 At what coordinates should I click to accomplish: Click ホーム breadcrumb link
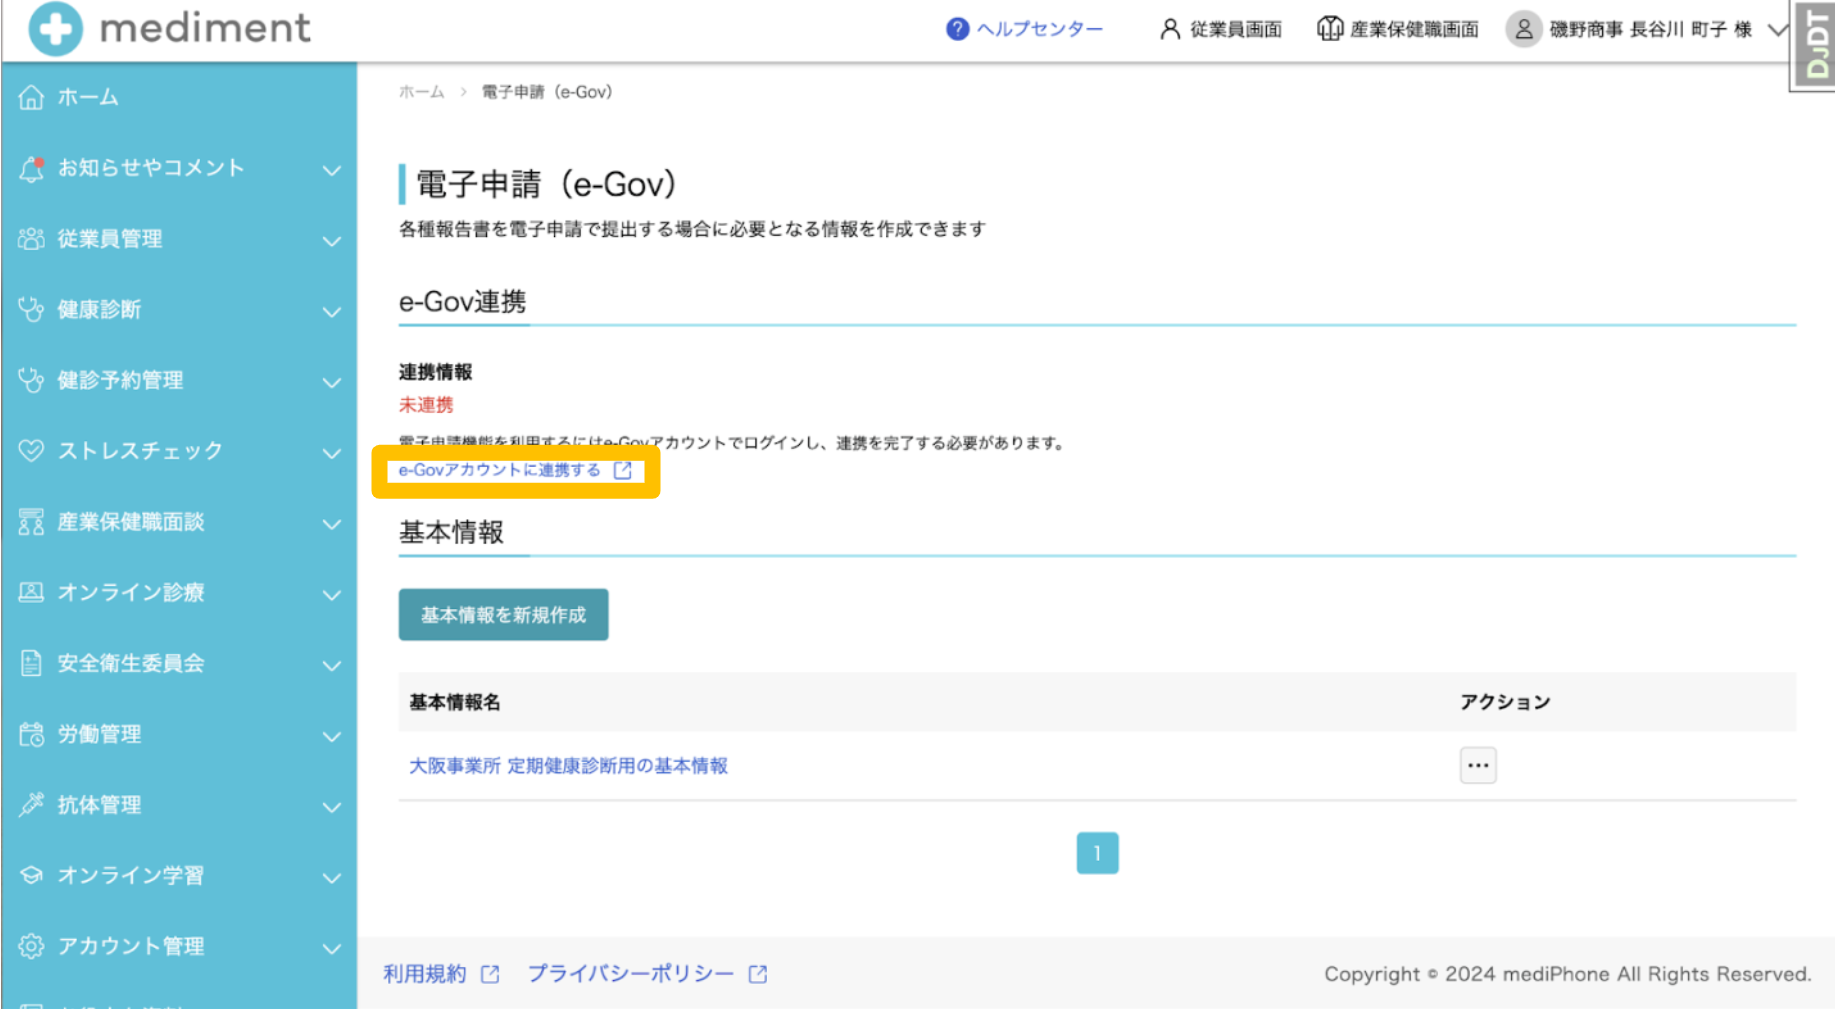[422, 92]
